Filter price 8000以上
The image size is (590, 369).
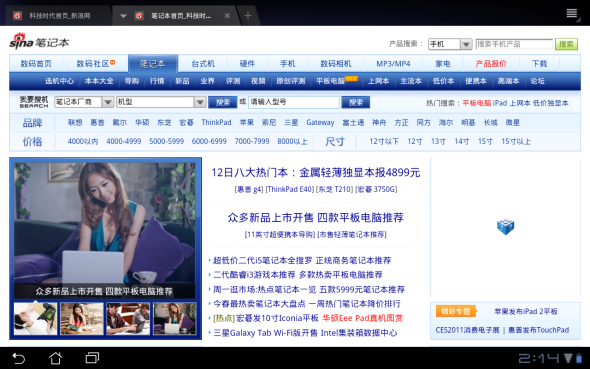click(x=292, y=141)
